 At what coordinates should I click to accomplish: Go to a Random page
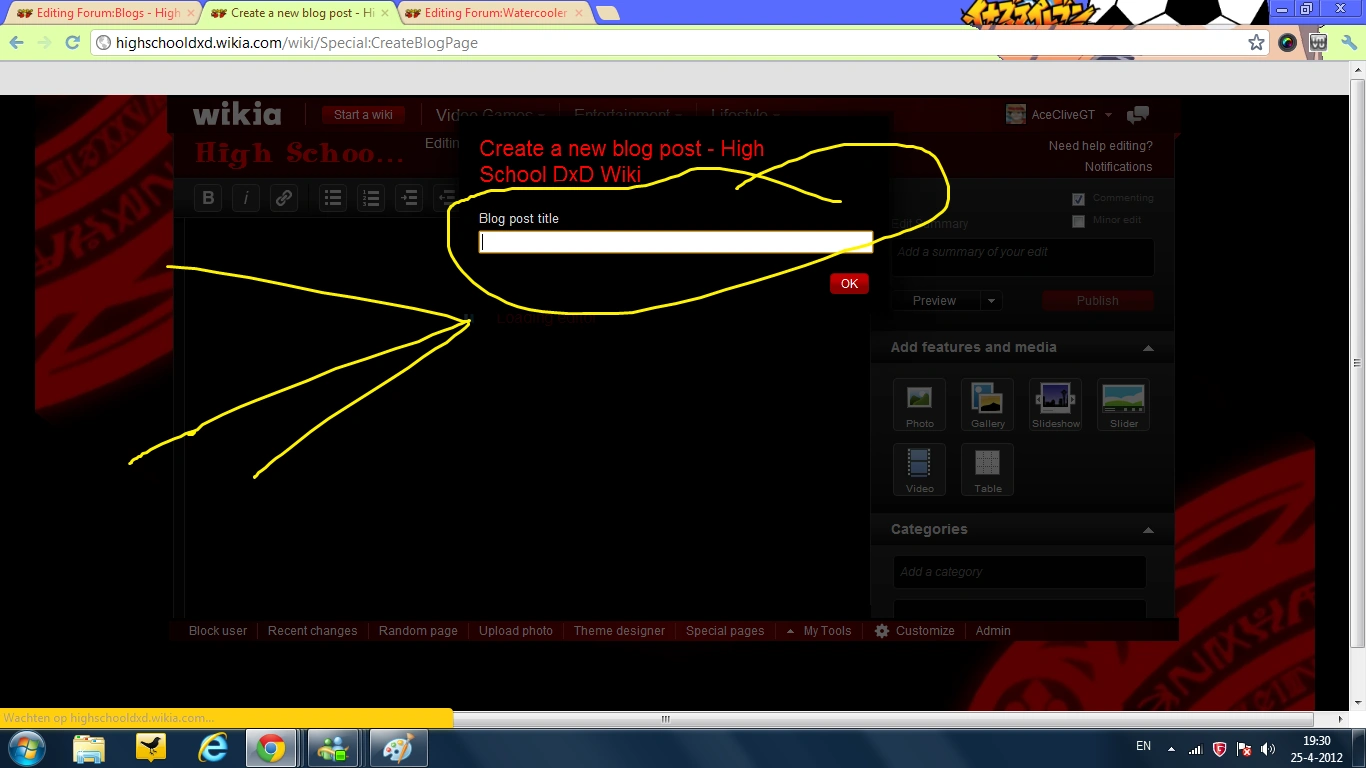(x=418, y=631)
